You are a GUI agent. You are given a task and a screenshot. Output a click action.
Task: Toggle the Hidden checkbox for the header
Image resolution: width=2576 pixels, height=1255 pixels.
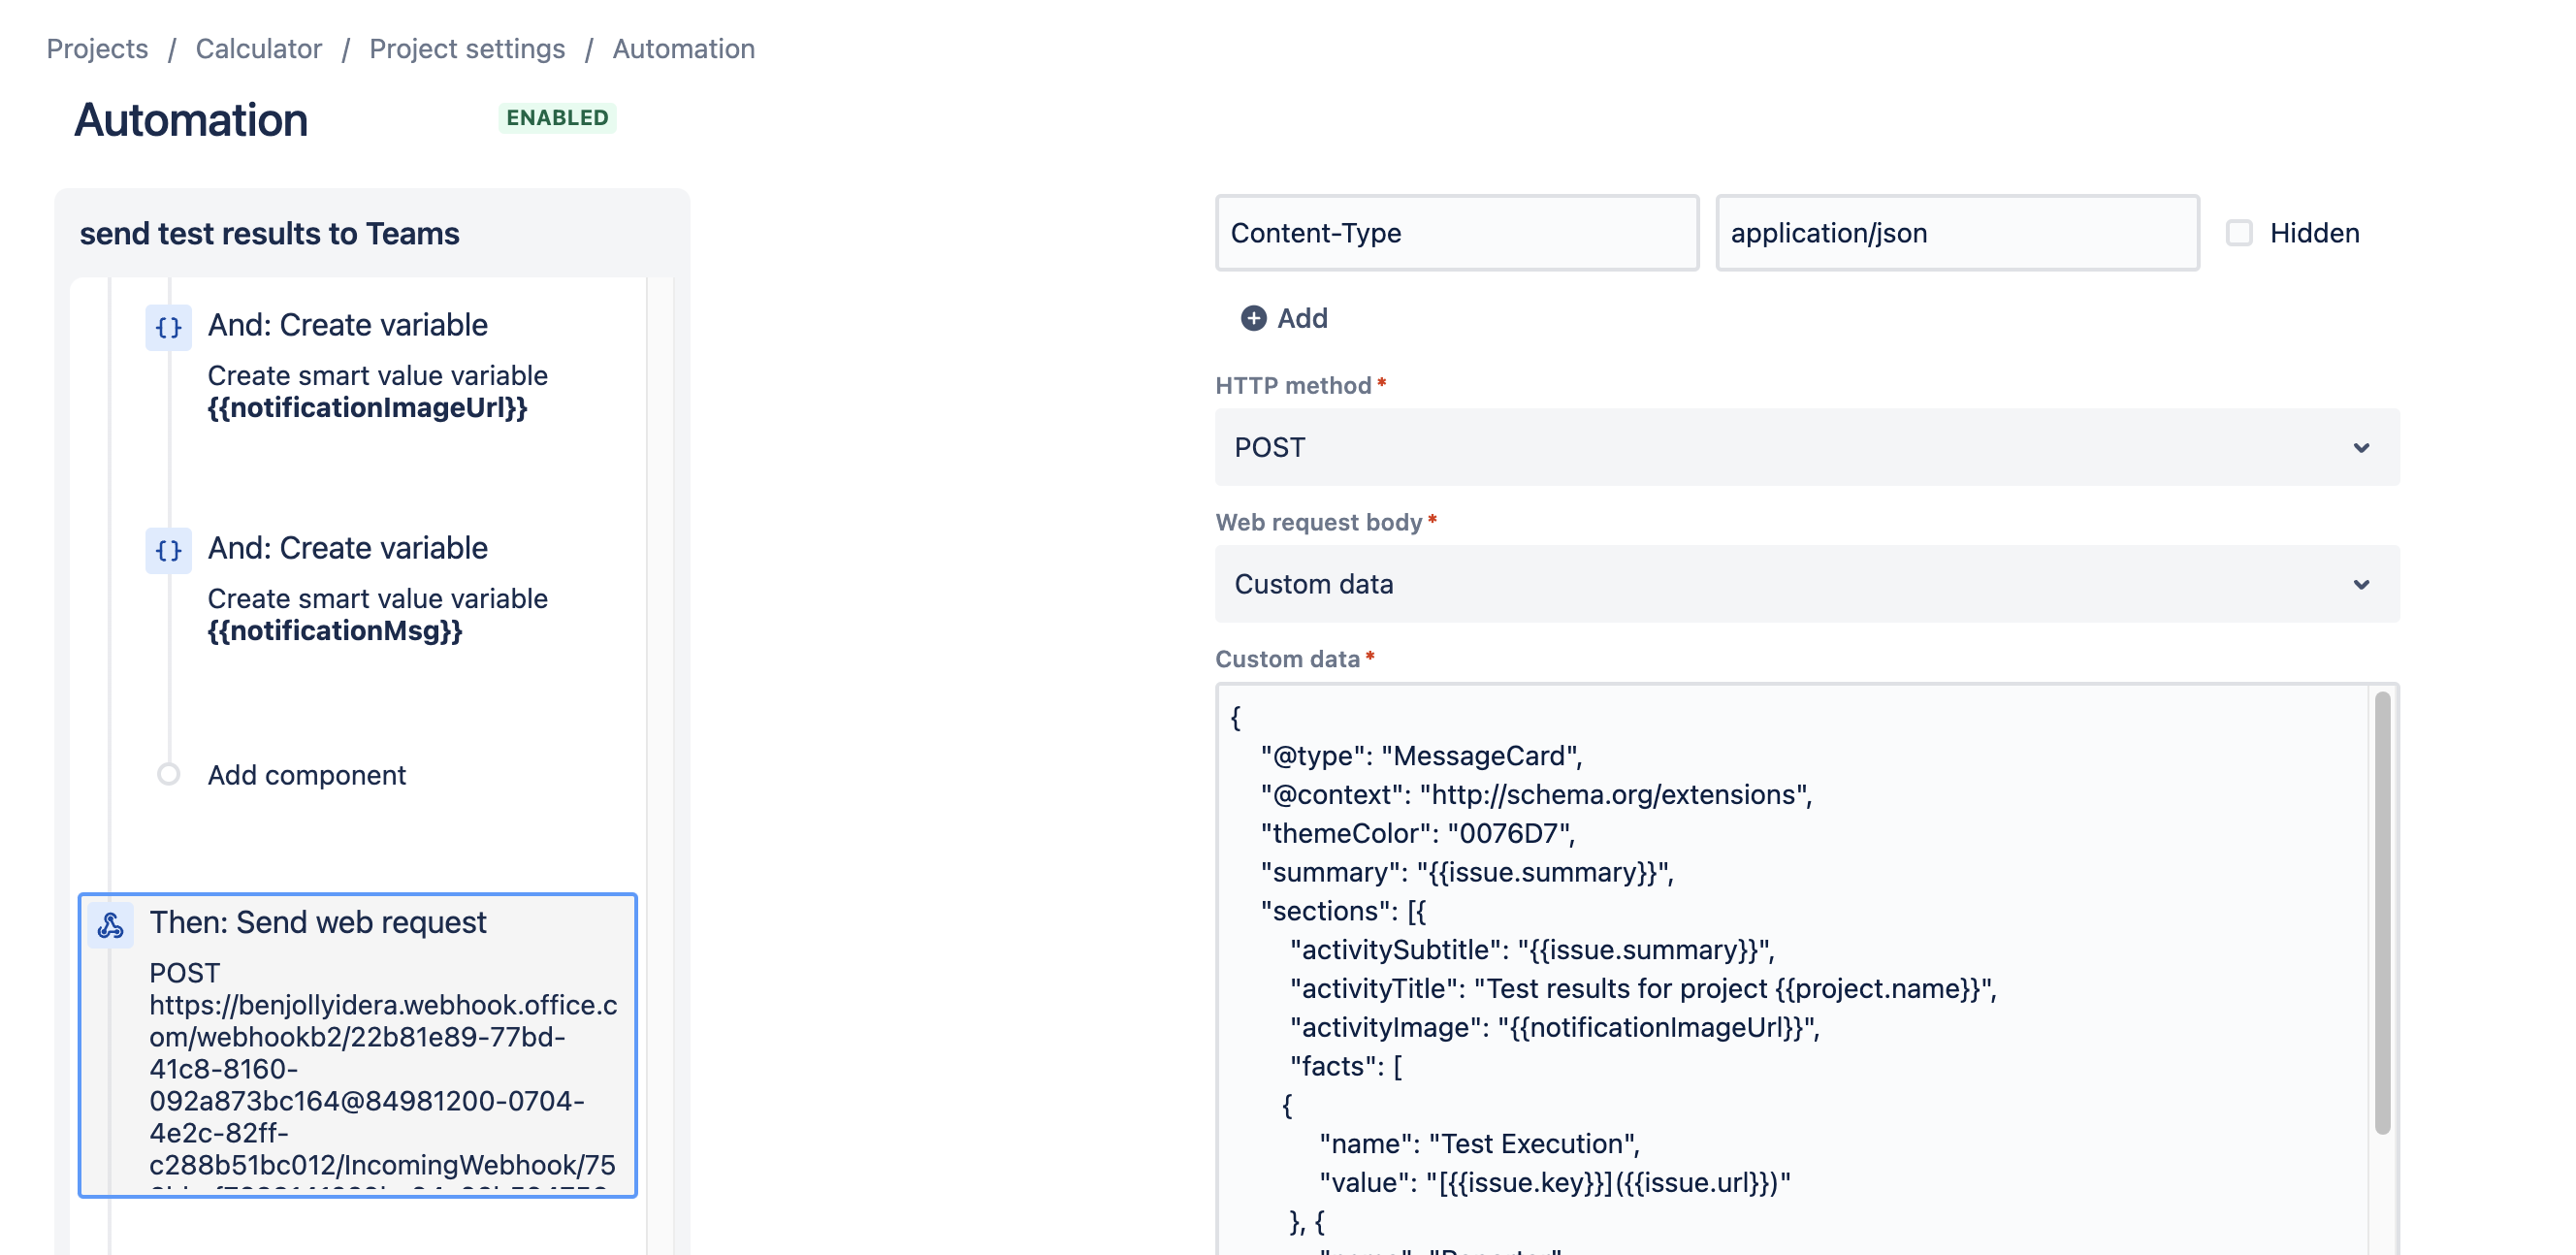pyautogui.click(x=2239, y=233)
